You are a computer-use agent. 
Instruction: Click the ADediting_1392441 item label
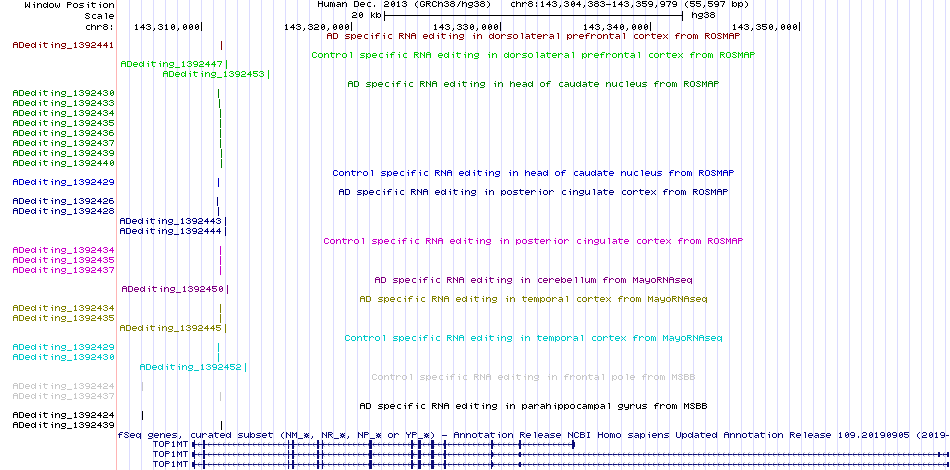click(x=63, y=45)
